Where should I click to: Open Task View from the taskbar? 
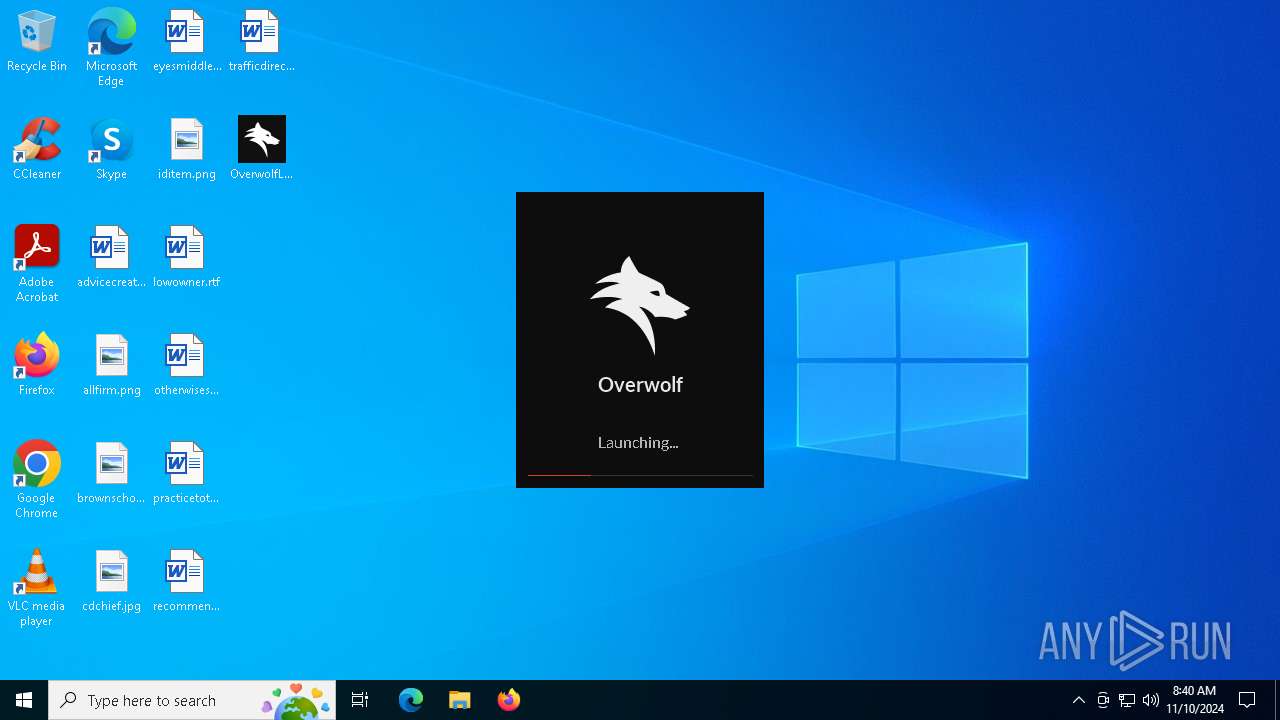pyautogui.click(x=360, y=700)
